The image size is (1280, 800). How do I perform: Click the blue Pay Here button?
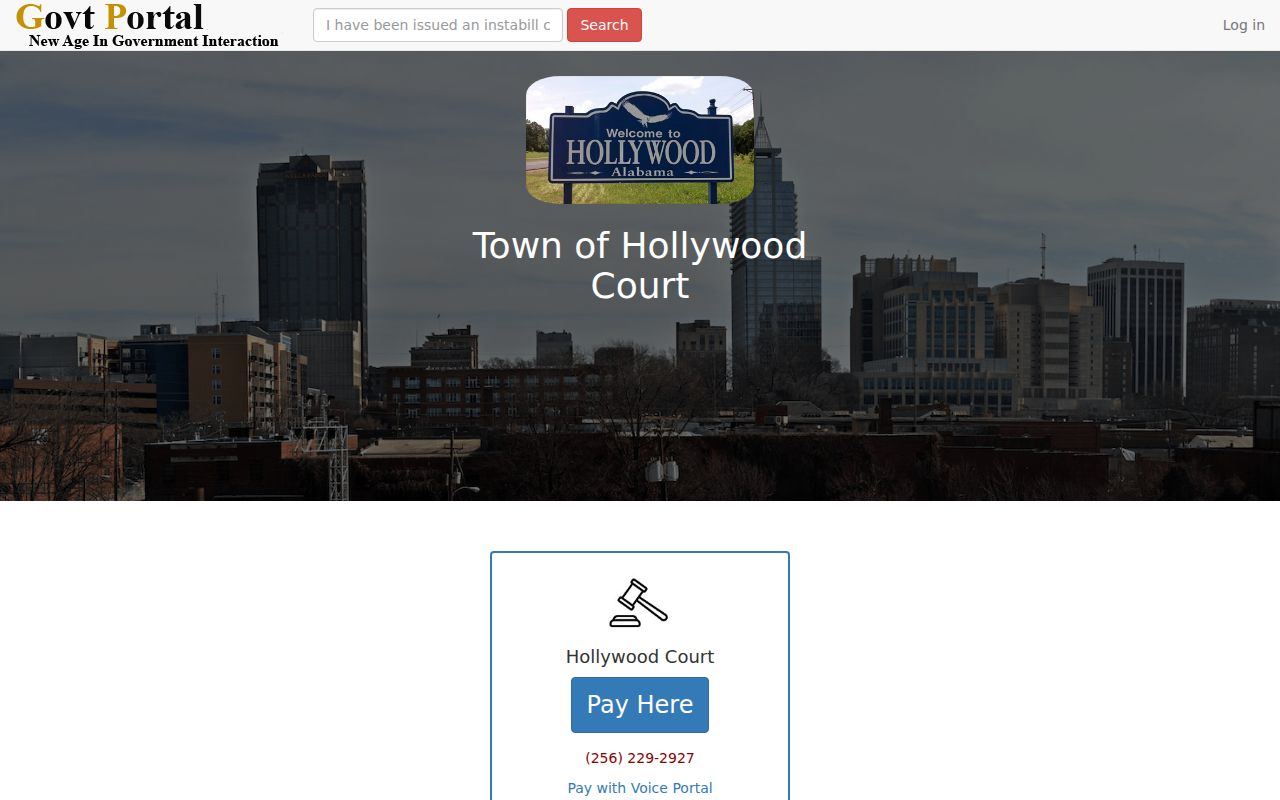point(640,705)
